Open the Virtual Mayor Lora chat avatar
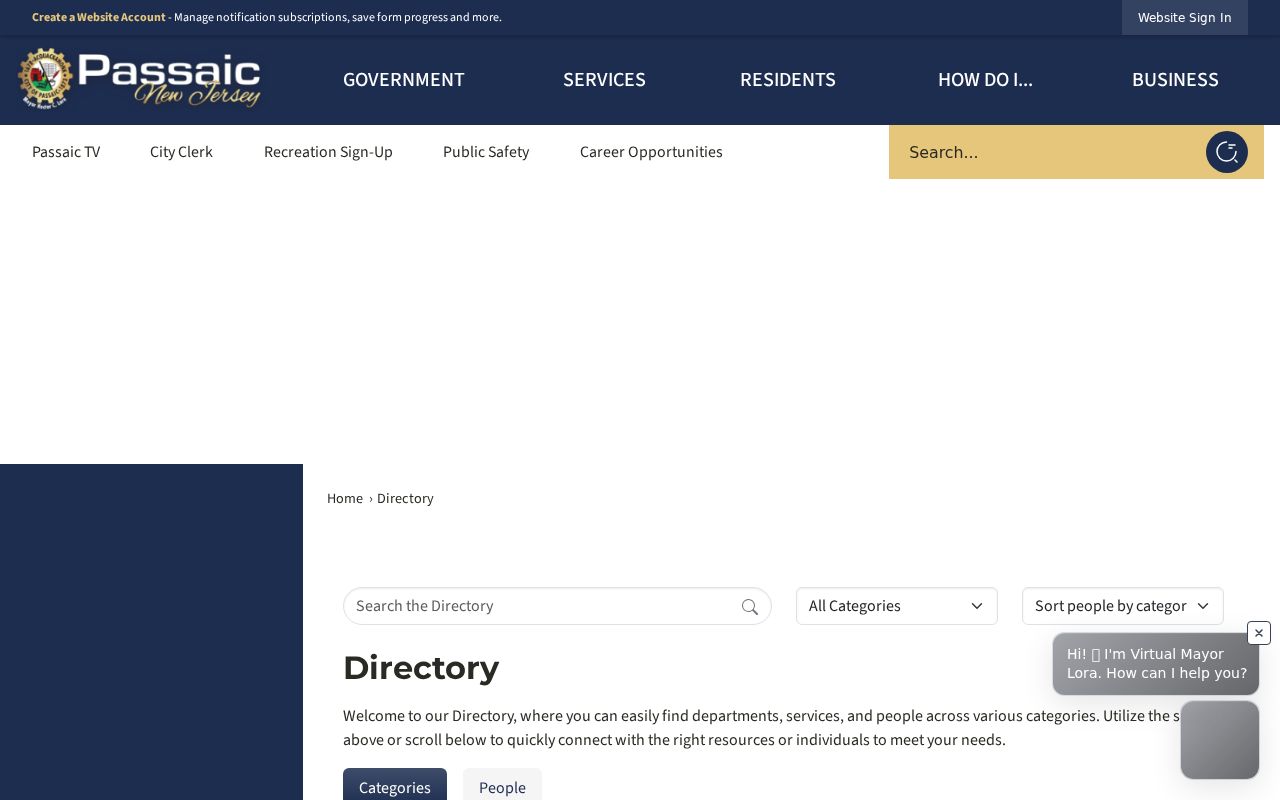Image resolution: width=1280 pixels, height=800 pixels. coord(1219,740)
